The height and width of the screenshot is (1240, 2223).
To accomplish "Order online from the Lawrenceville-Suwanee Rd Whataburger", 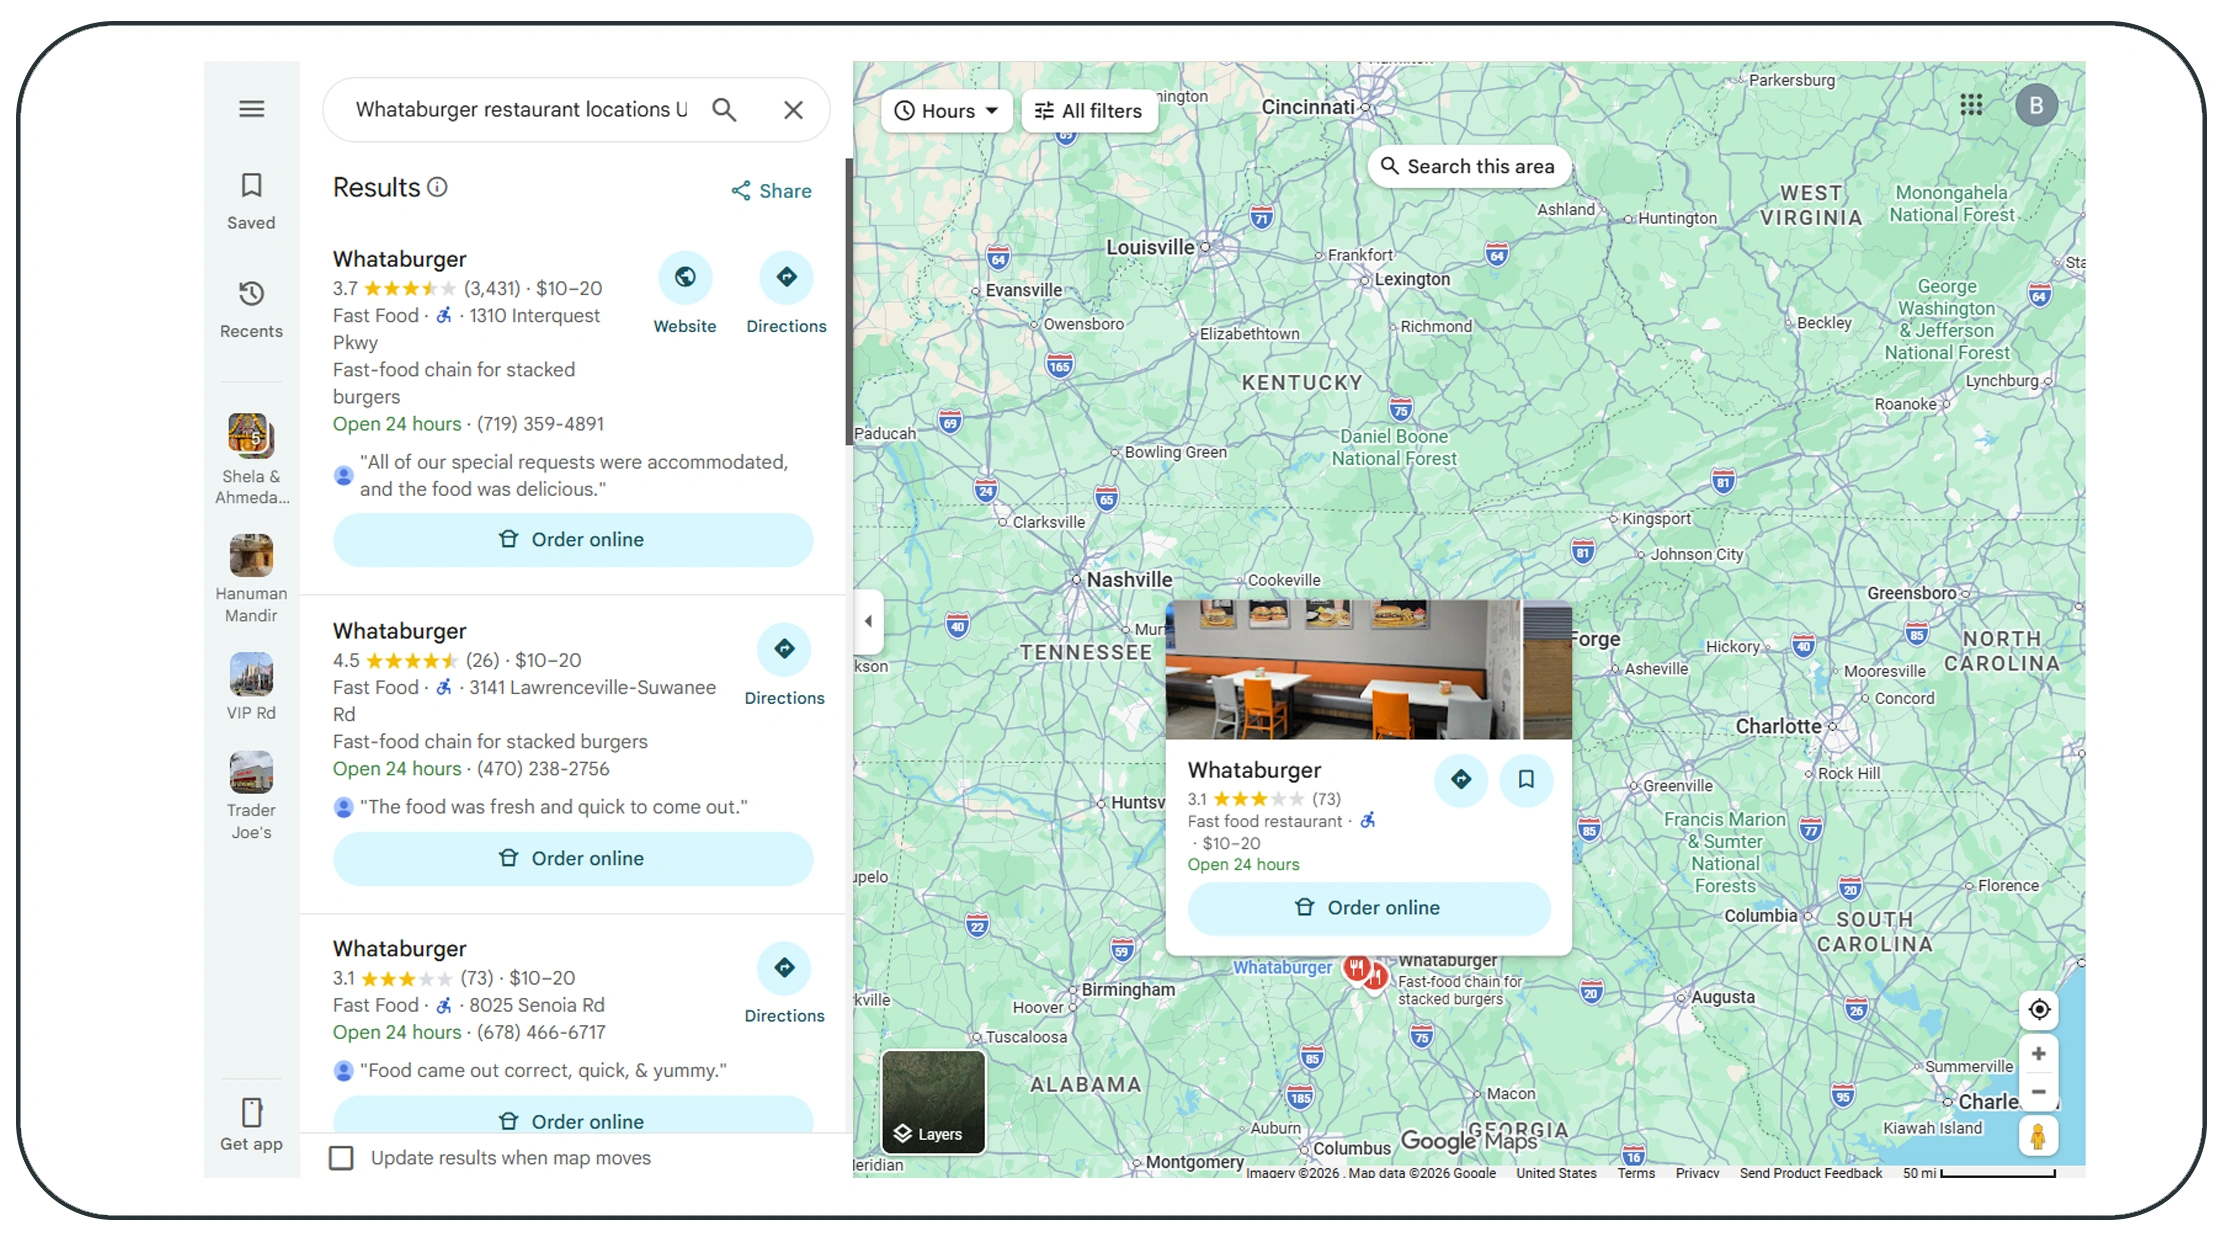I will tap(573, 858).
